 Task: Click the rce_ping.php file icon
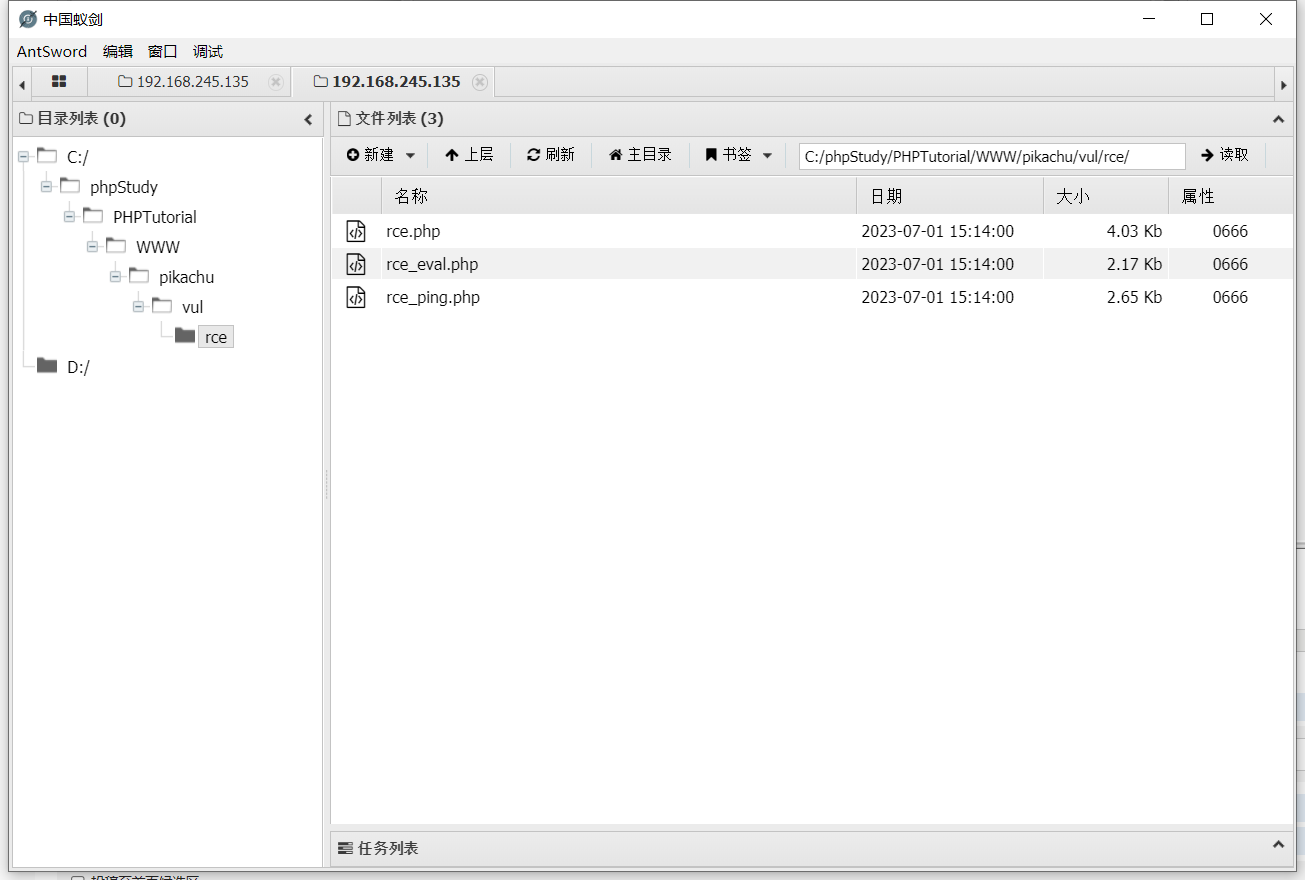coord(356,297)
